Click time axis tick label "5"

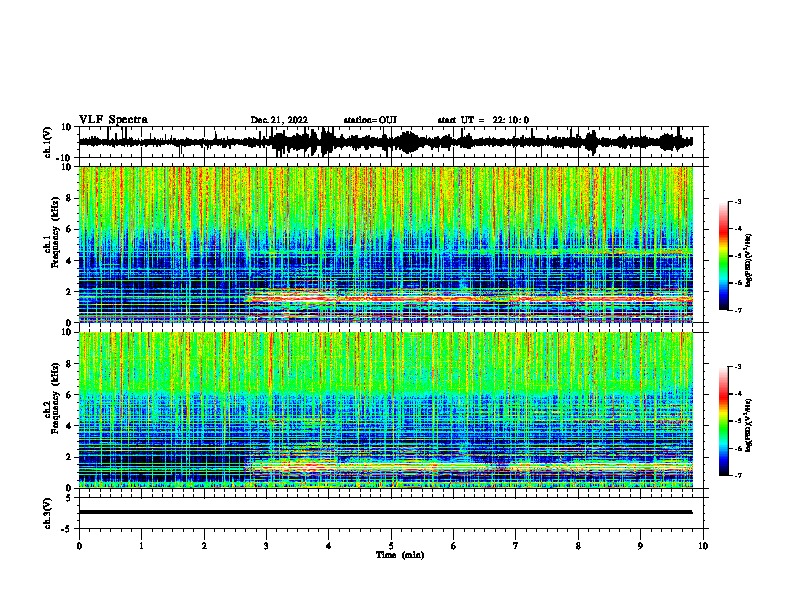coord(391,546)
